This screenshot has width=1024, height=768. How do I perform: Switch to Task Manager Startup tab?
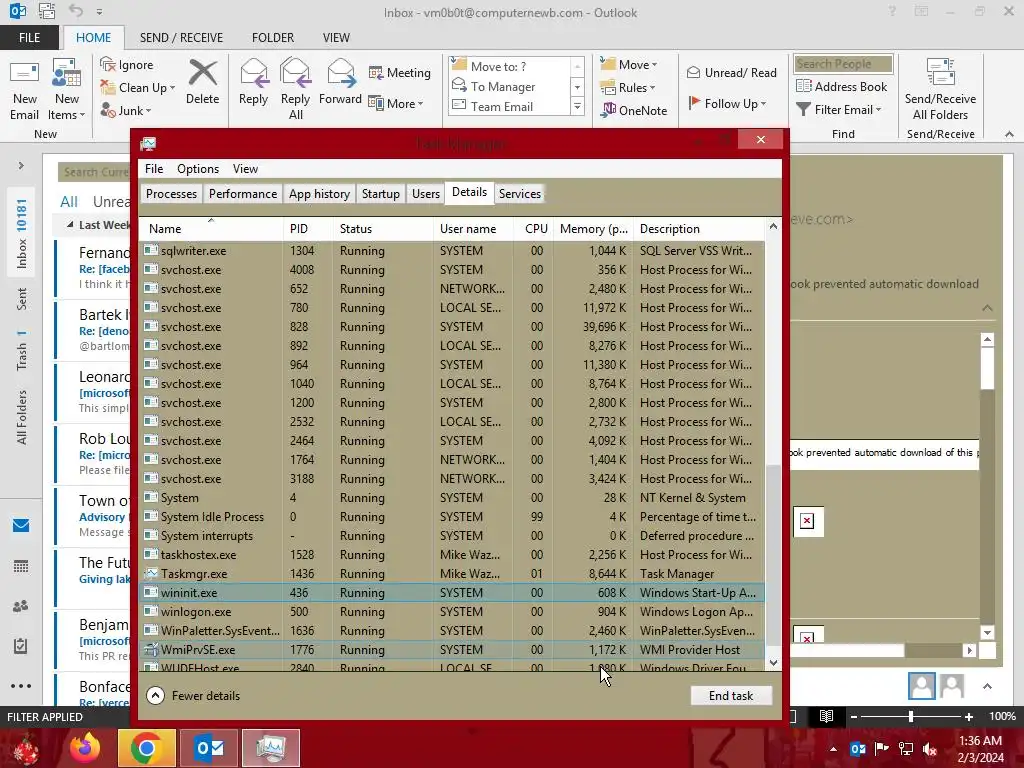(x=381, y=194)
